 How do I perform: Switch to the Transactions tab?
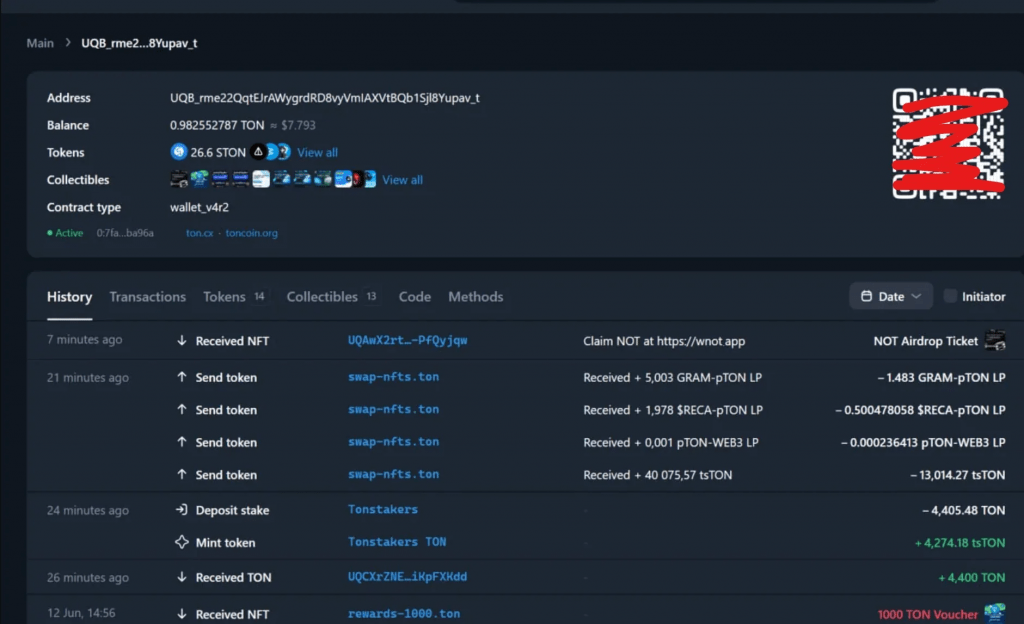(148, 297)
